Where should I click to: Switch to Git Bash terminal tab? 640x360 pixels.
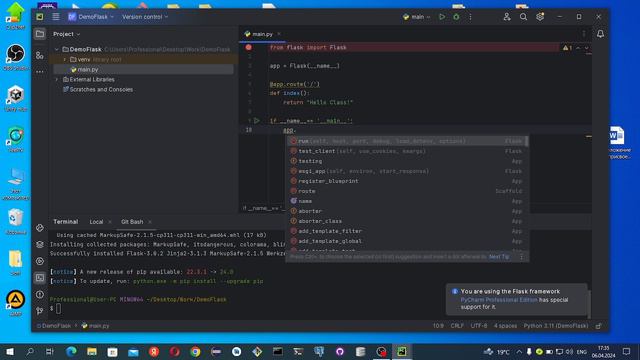132,222
